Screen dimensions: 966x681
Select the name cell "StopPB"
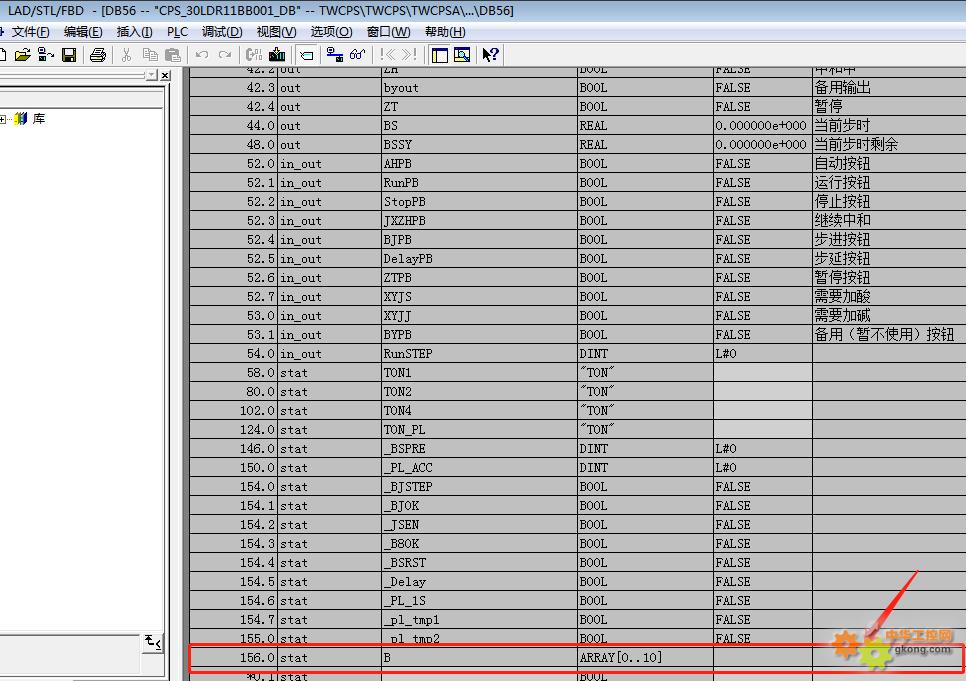479,202
